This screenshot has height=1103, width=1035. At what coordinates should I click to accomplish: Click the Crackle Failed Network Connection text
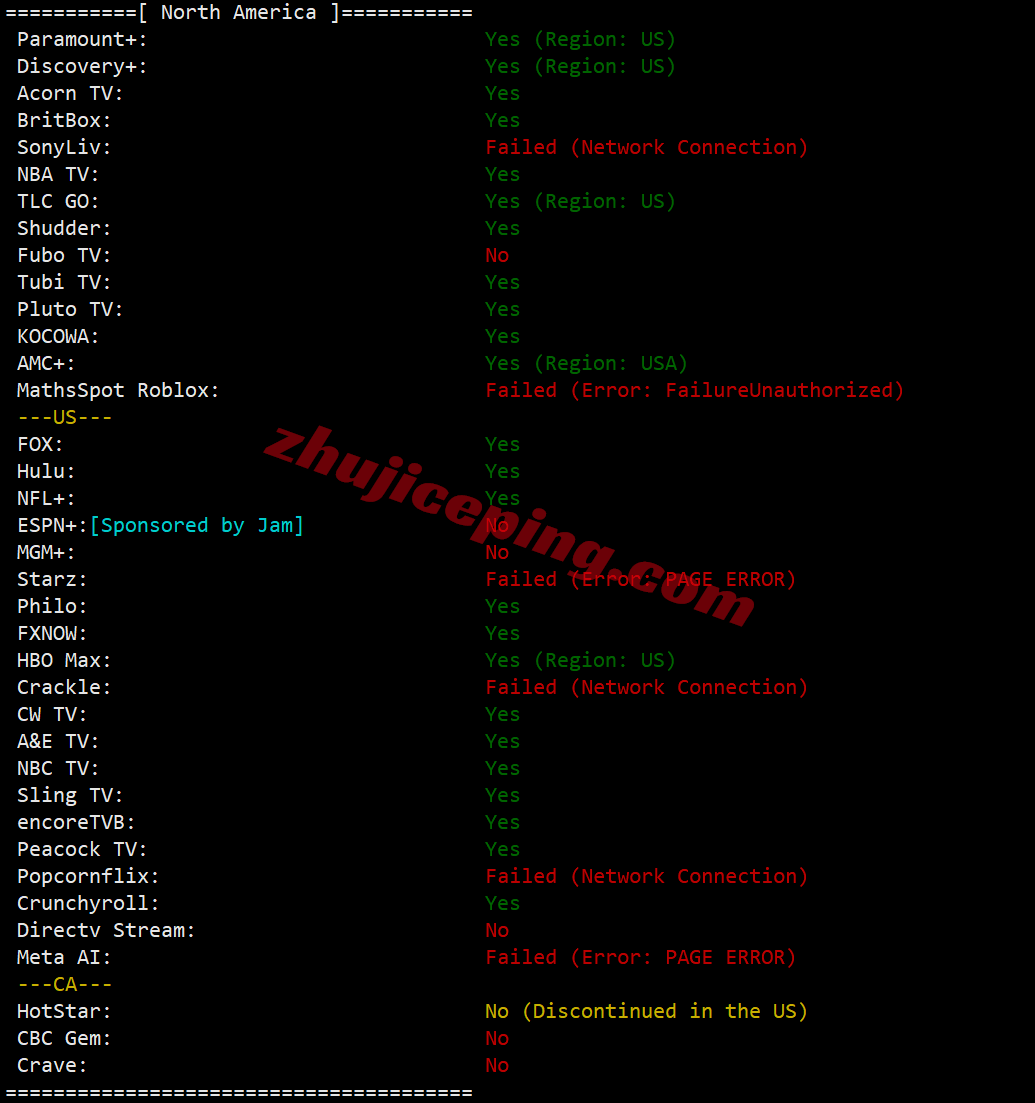(x=647, y=687)
